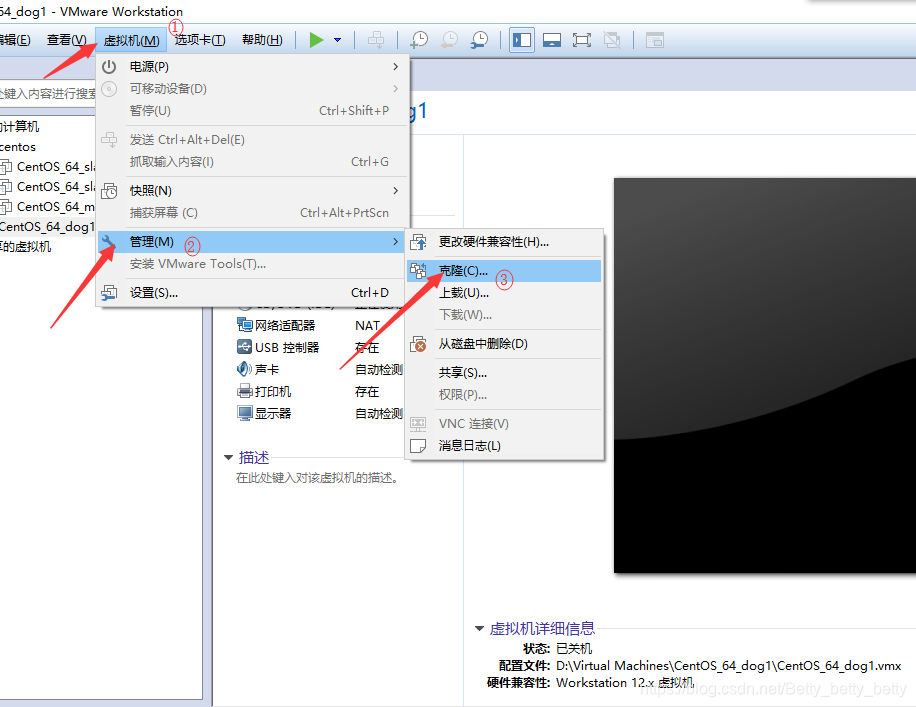Viewport: 916px width, 707px height.
Task: Click the console view toolbar icon
Action: (x=655, y=40)
